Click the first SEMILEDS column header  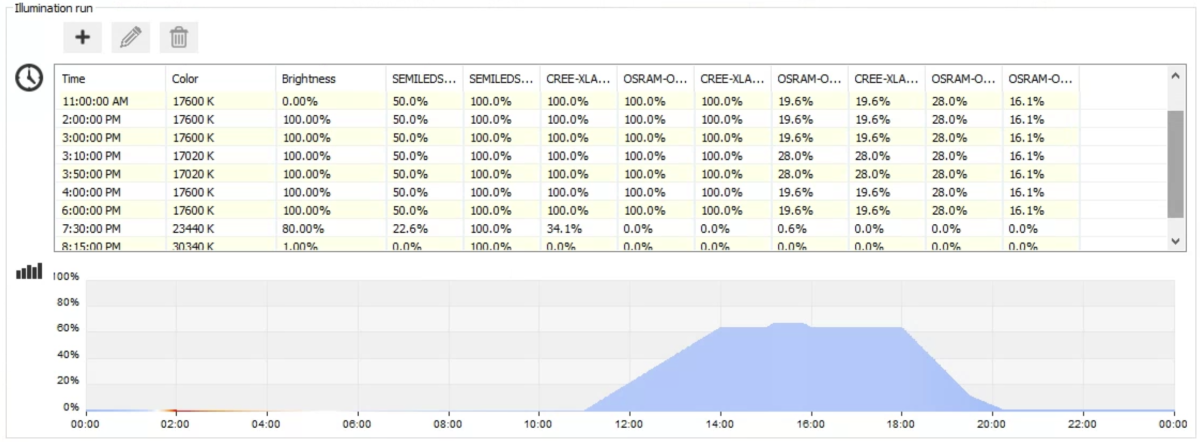[x=424, y=77]
